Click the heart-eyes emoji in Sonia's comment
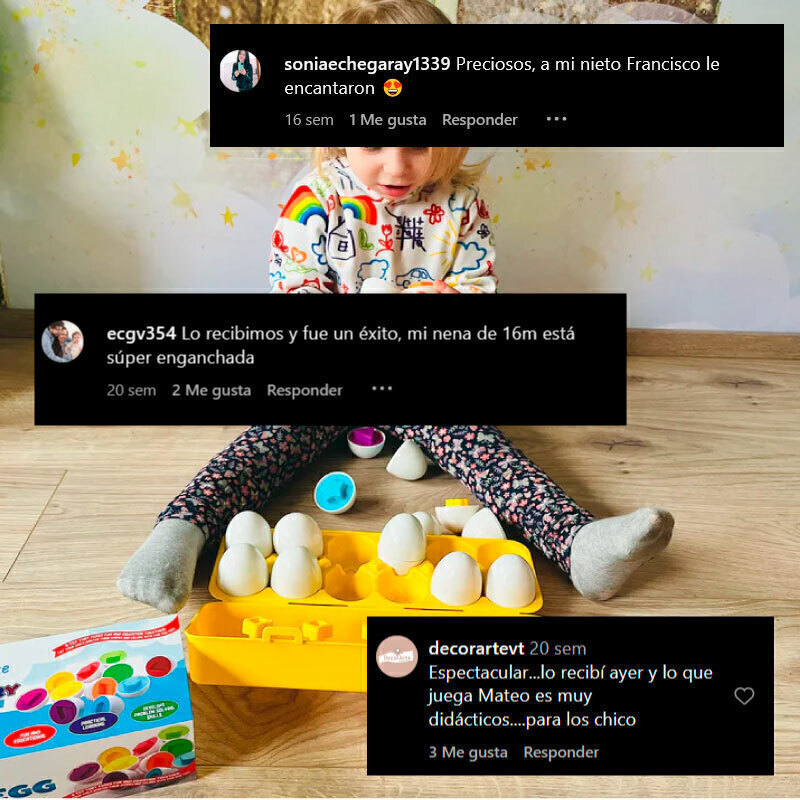 [x=392, y=88]
